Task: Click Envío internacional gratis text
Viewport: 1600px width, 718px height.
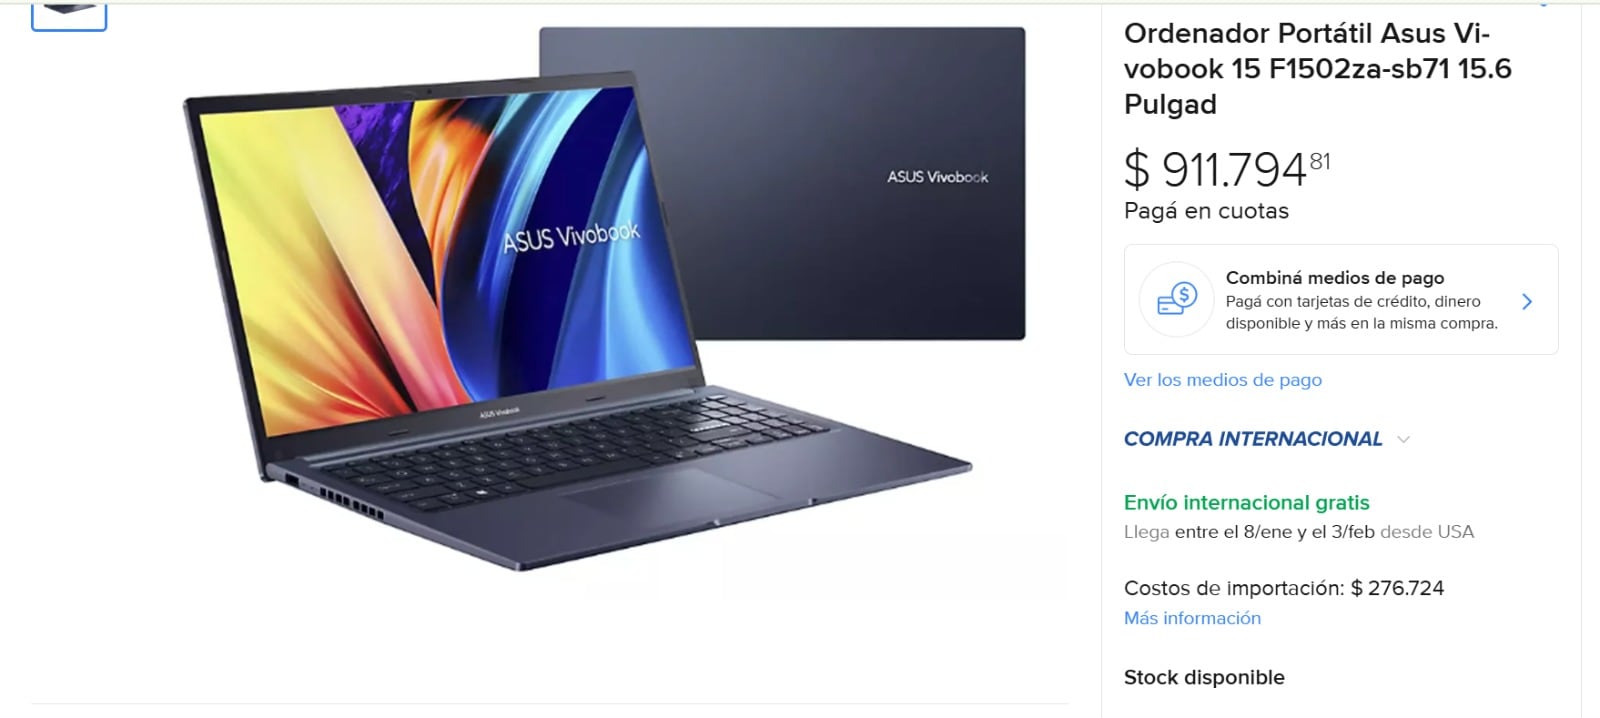Action: tap(1246, 503)
